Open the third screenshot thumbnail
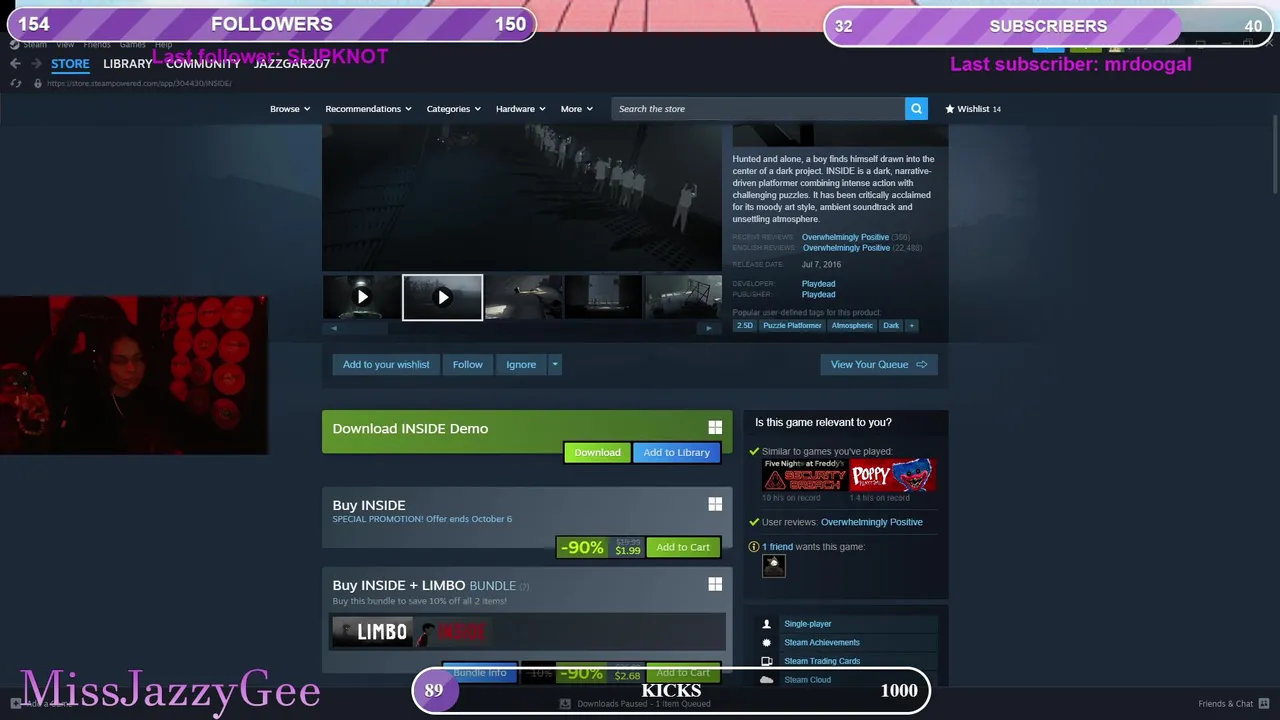The height and width of the screenshot is (720, 1280). 523,297
